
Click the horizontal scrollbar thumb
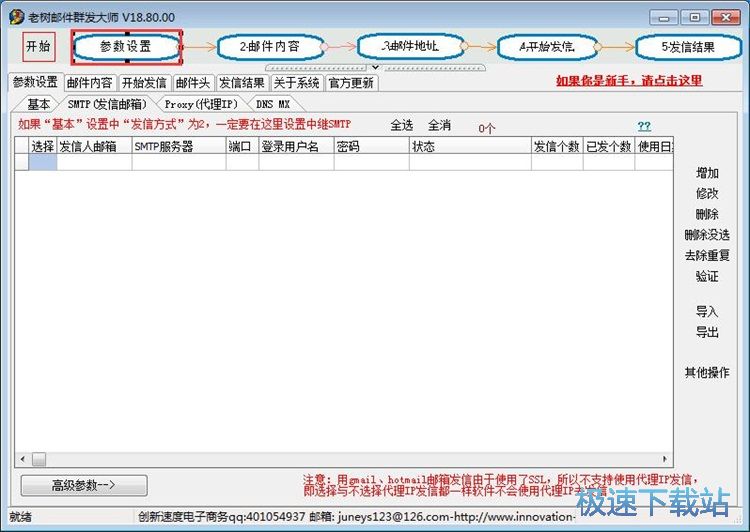pyautogui.click(x=39, y=459)
